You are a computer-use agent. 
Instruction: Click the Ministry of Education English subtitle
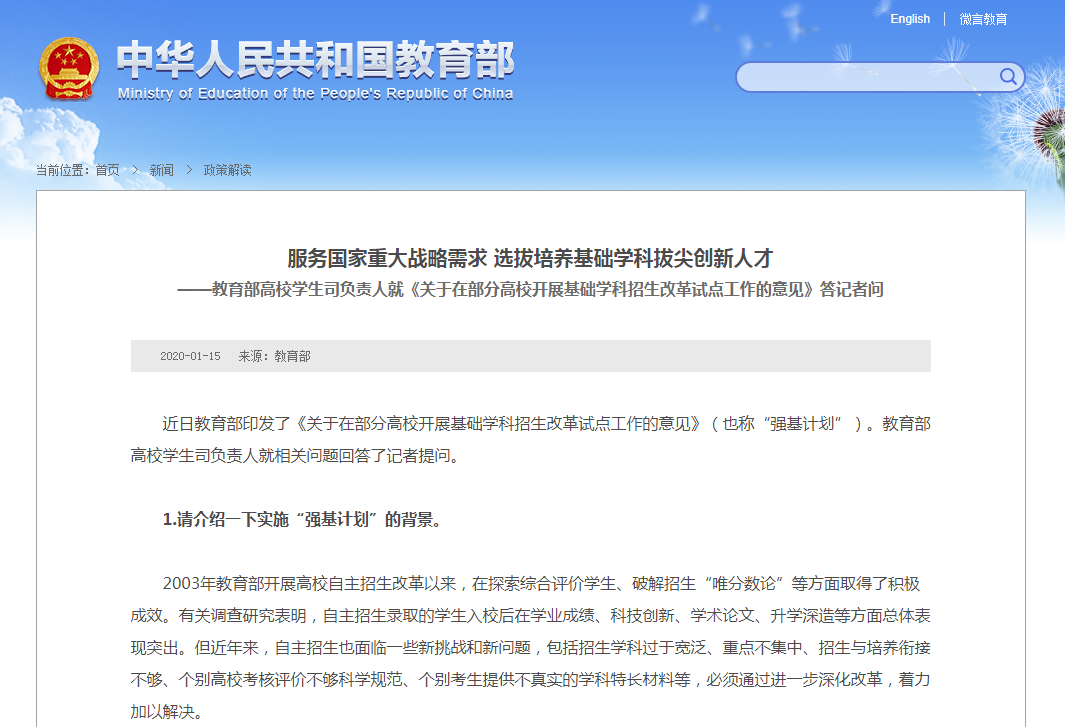tap(315, 94)
